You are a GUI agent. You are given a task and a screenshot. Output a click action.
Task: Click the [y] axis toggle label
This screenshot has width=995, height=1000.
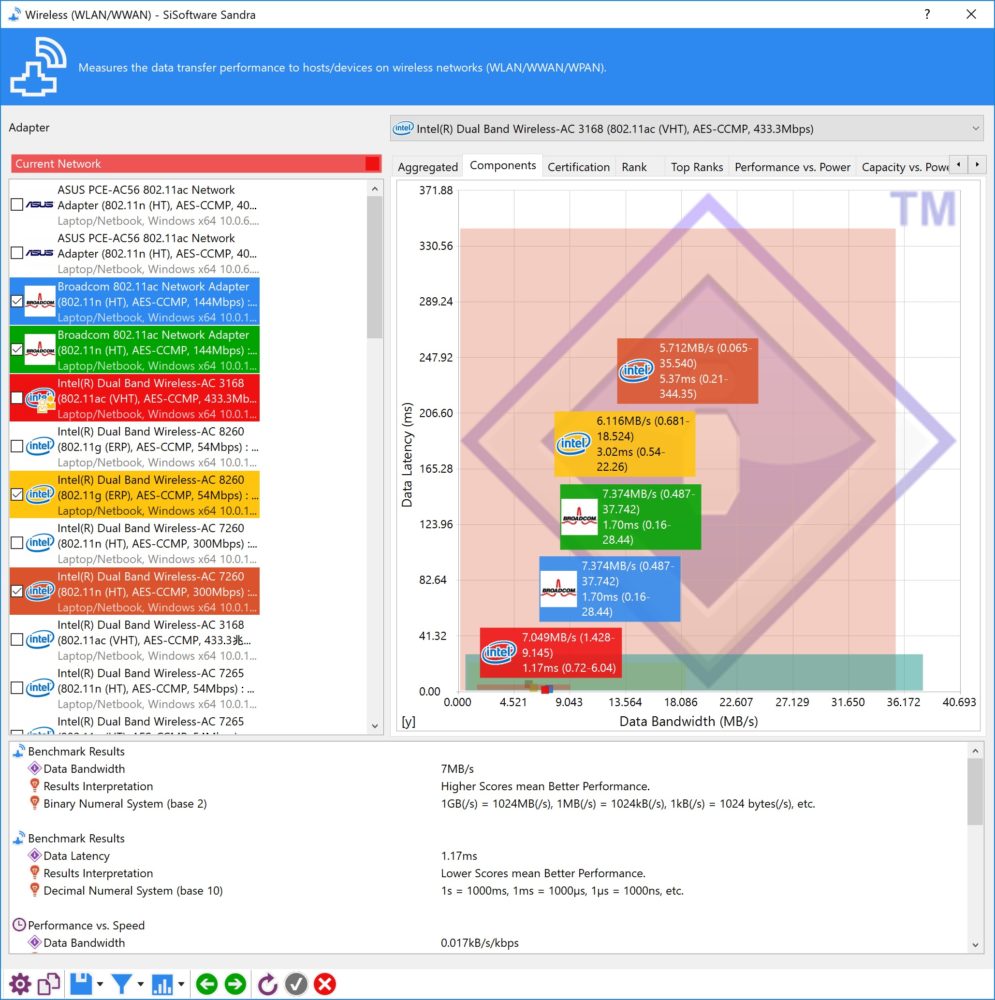point(408,721)
